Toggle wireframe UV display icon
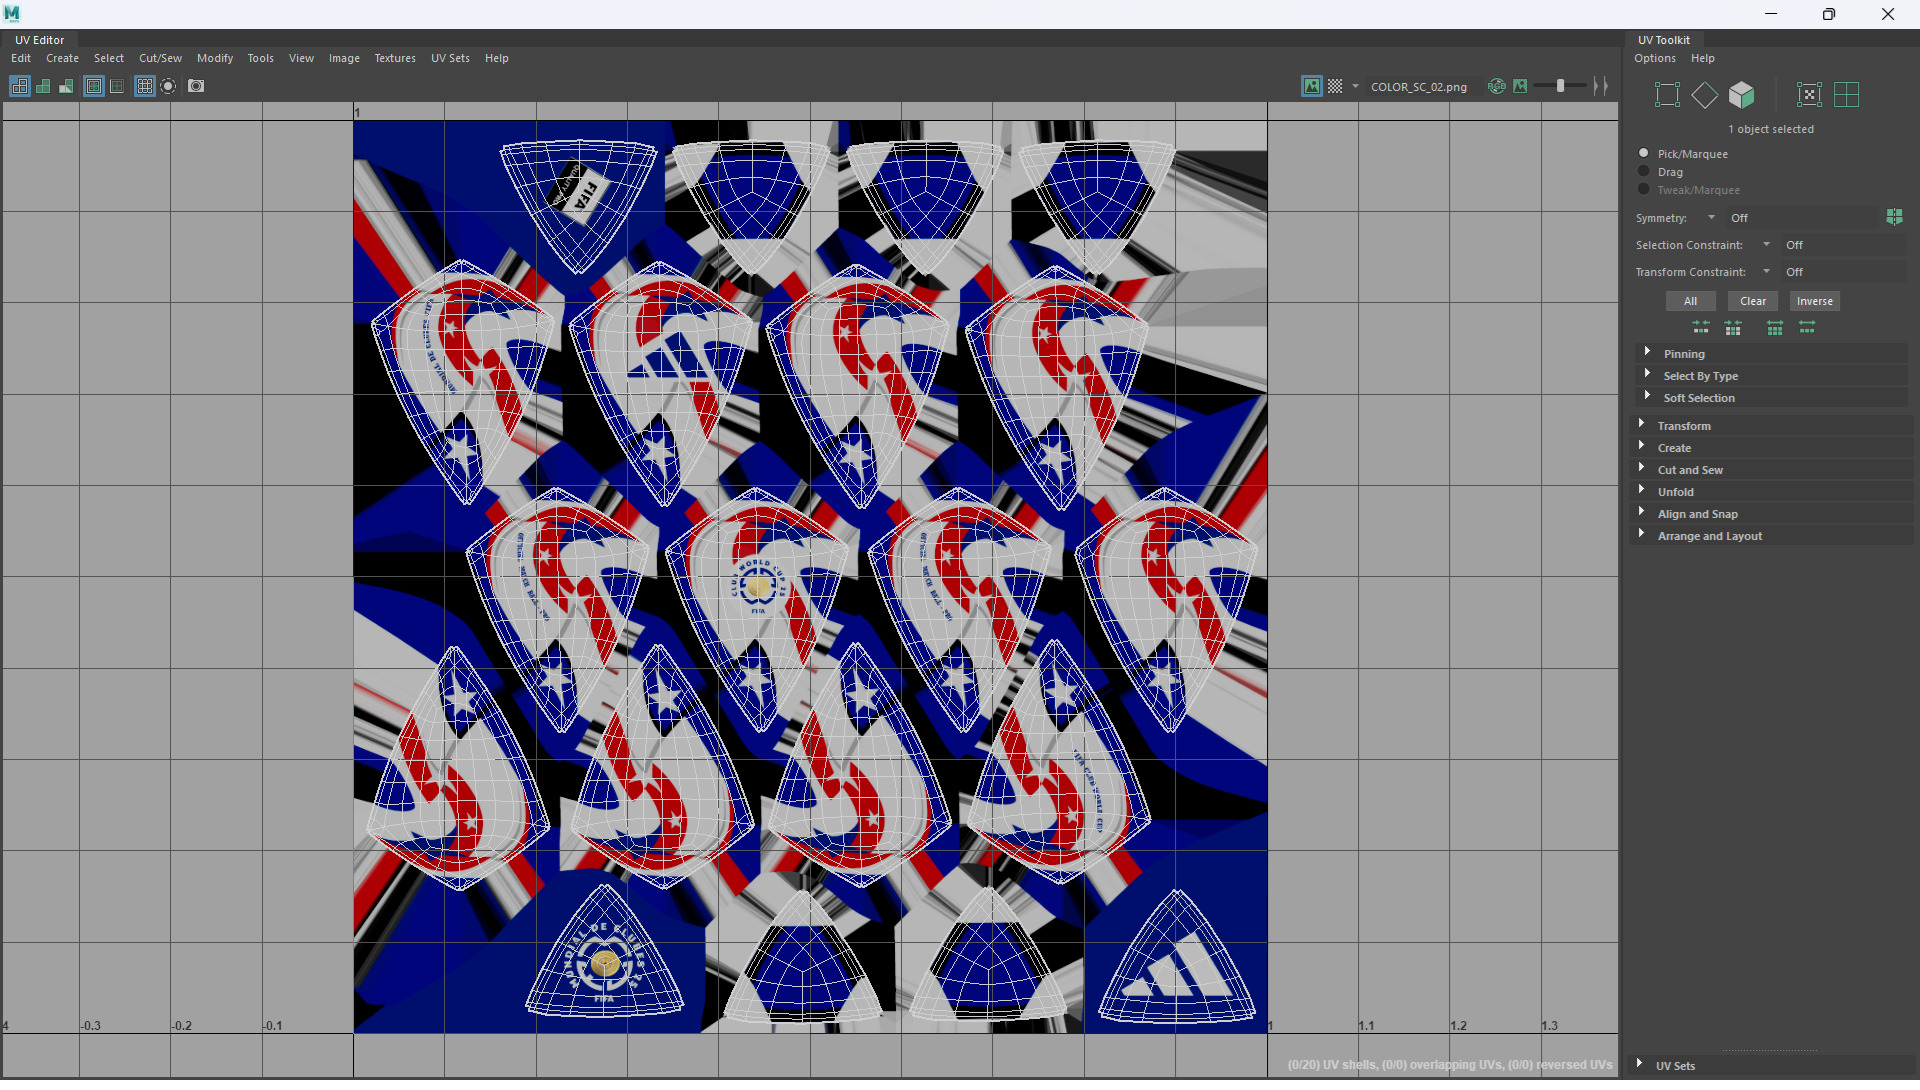 coord(20,87)
